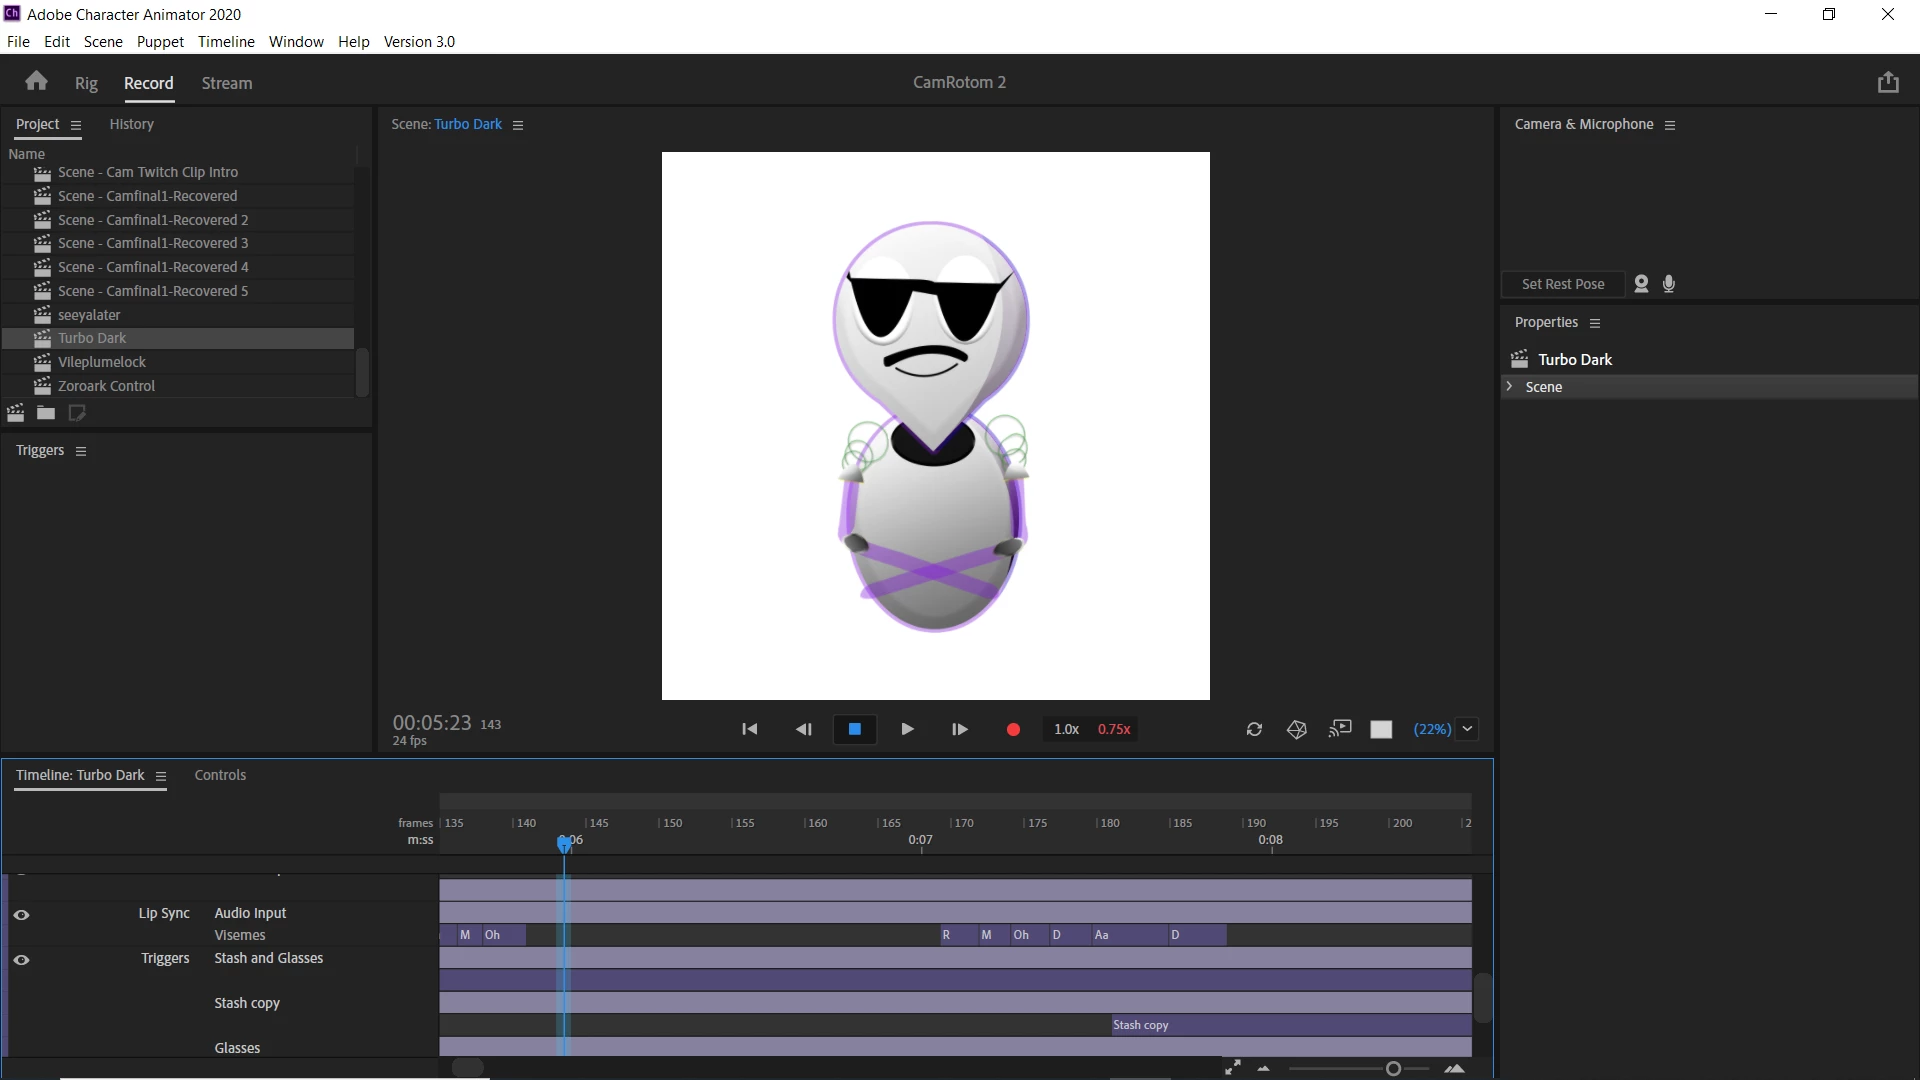
Task: Click the Export share icon
Action: [x=1887, y=82]
